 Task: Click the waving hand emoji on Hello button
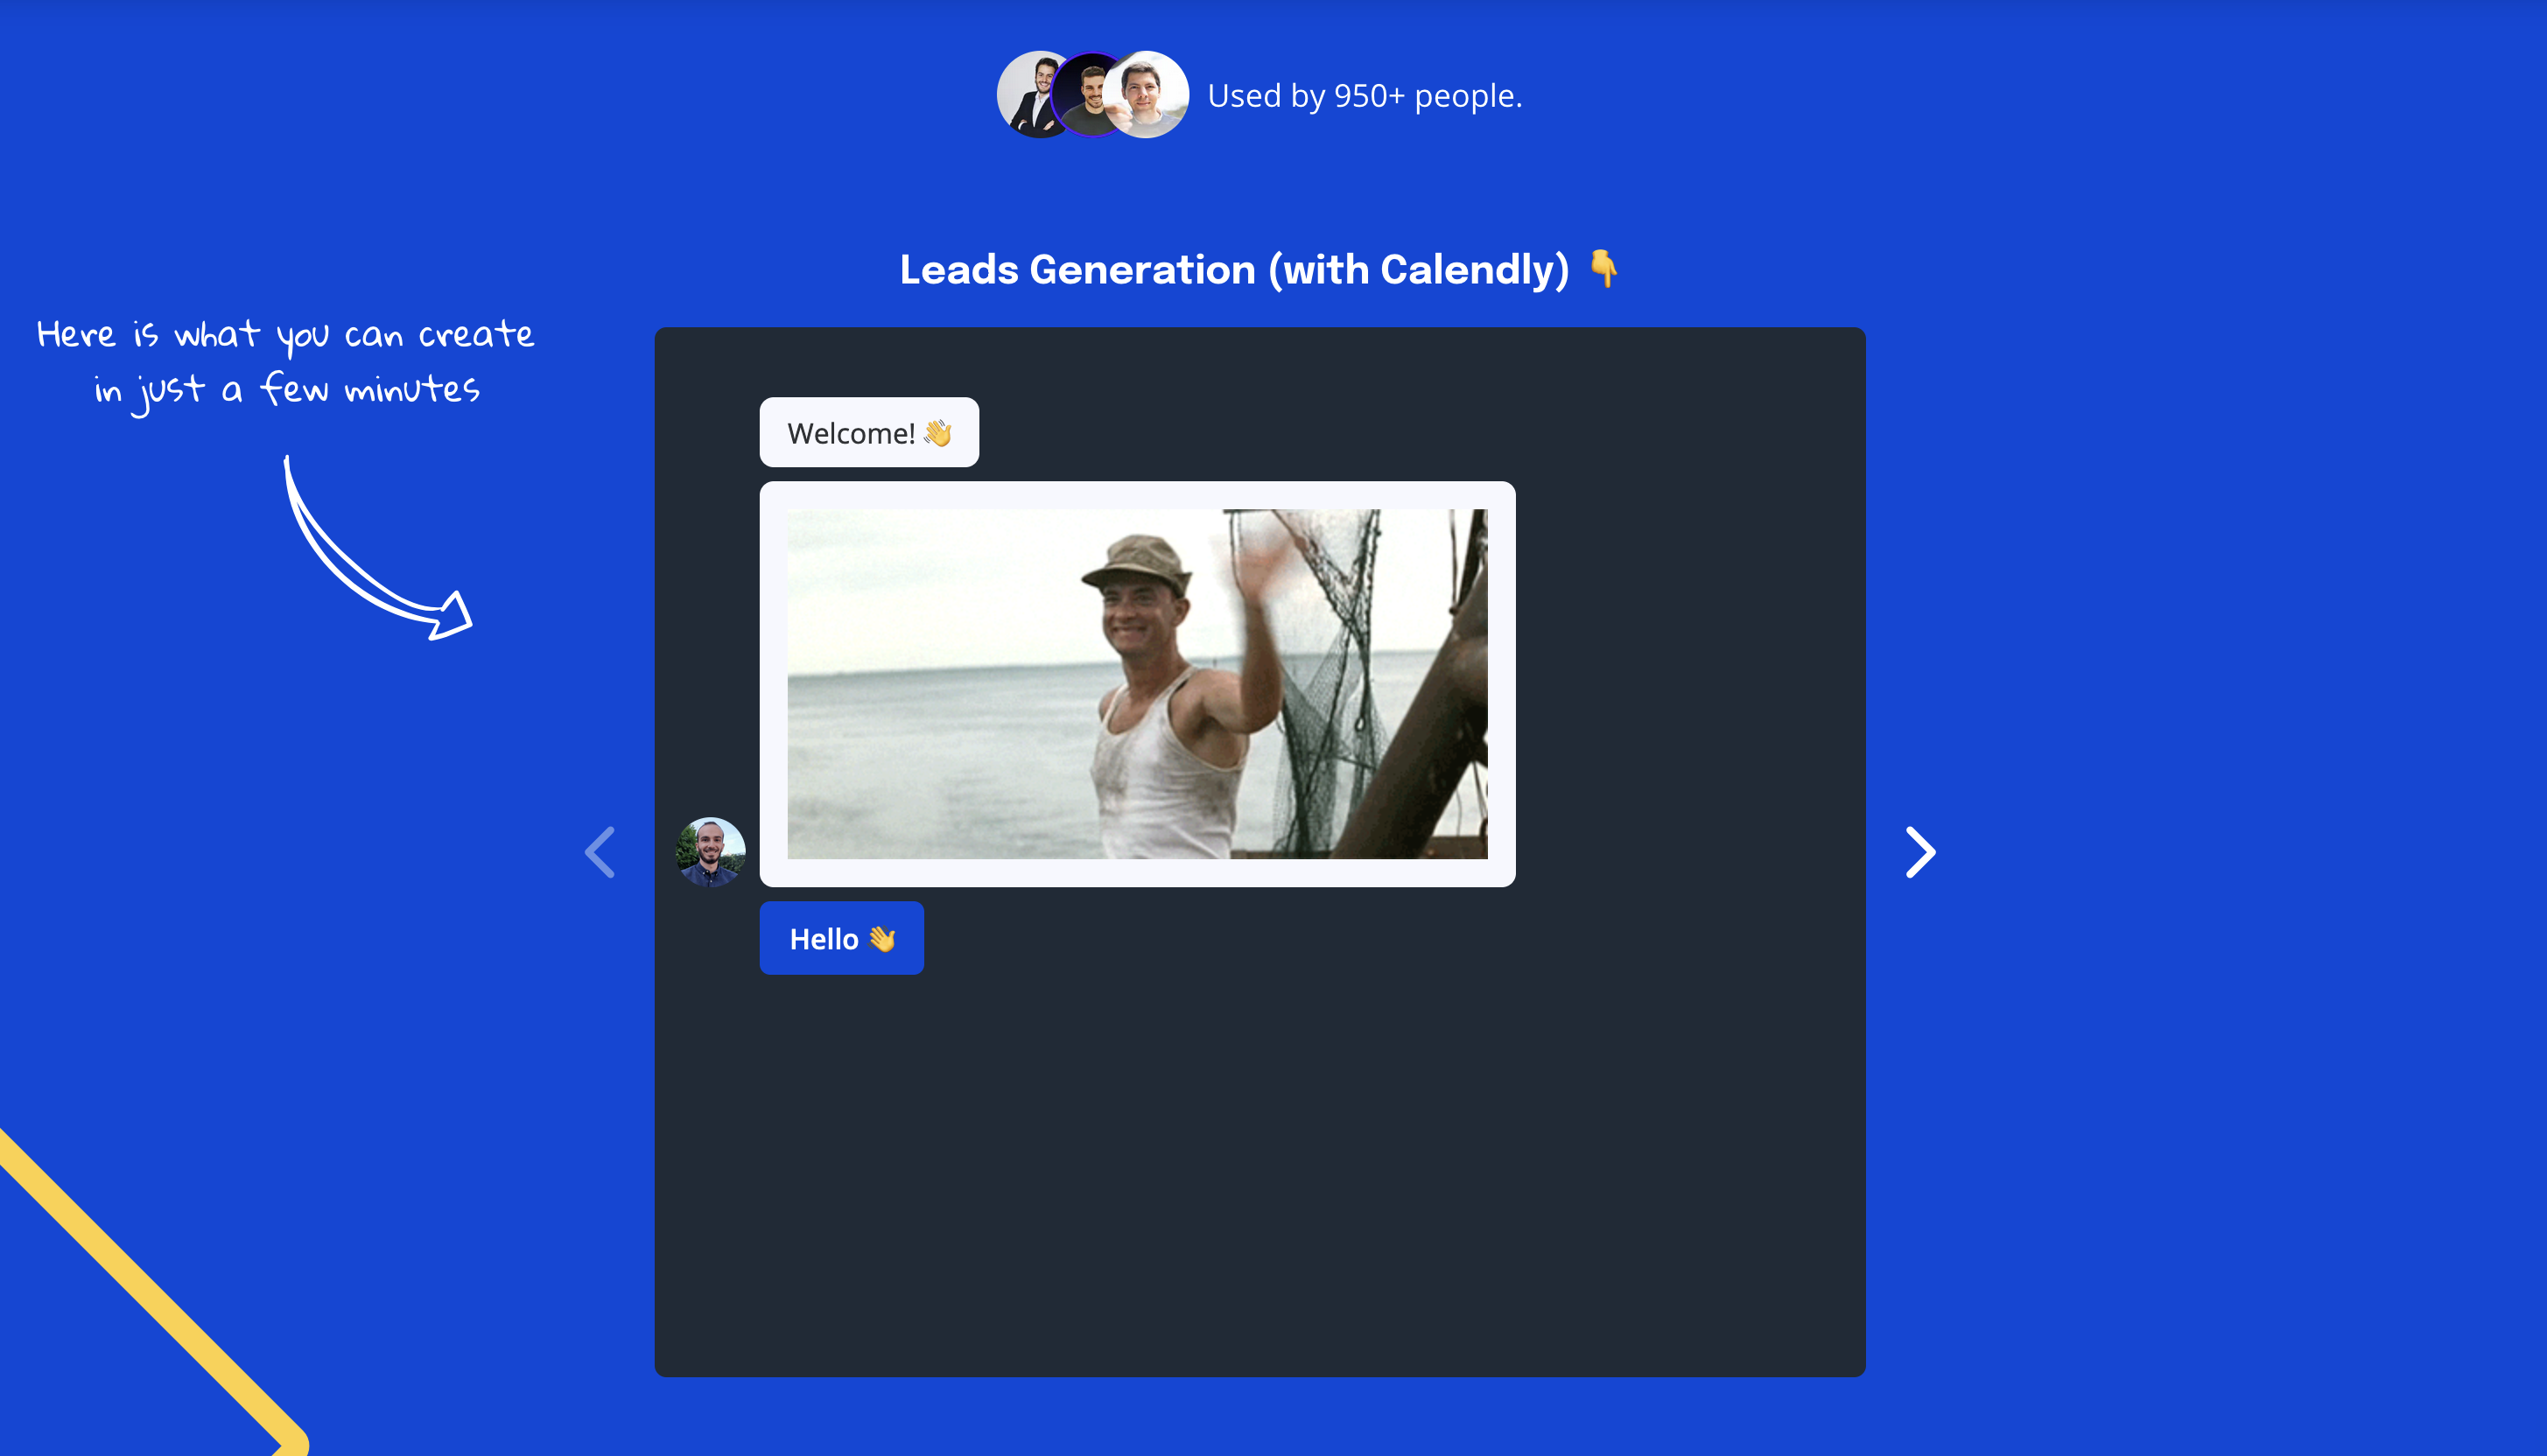click(882, 939)
